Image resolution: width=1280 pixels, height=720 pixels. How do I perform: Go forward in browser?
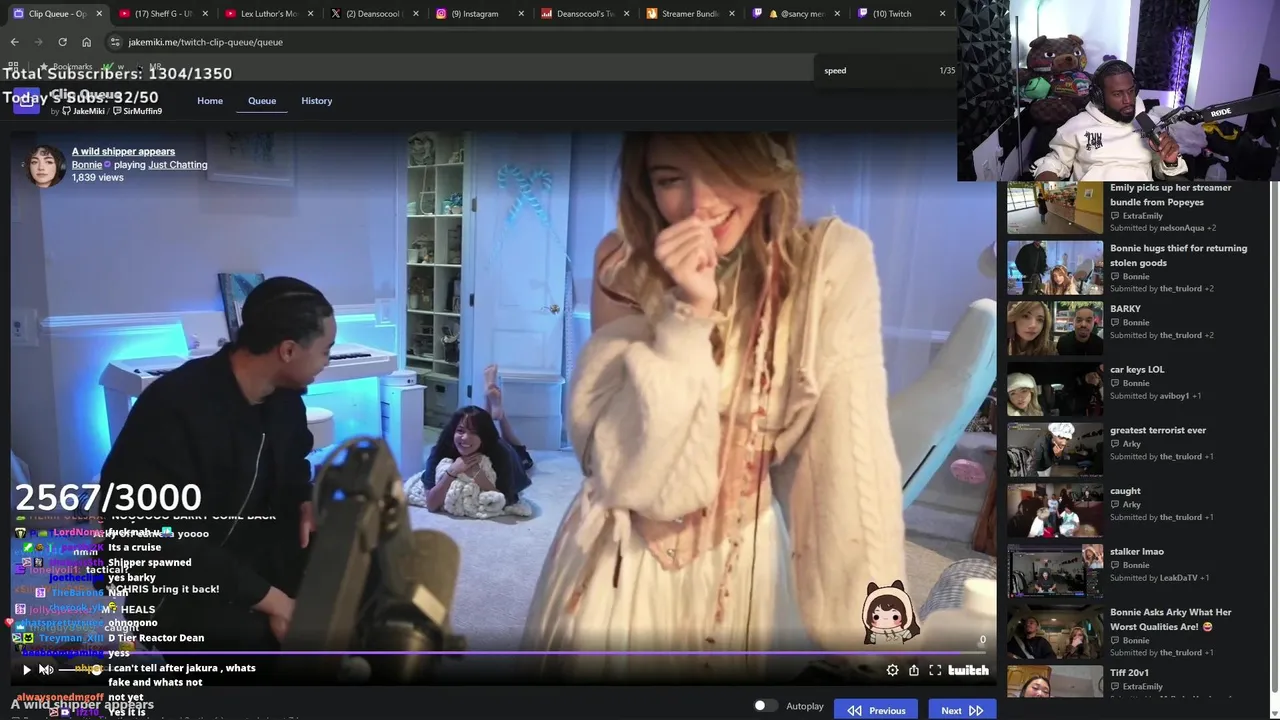tap(38, 42)
